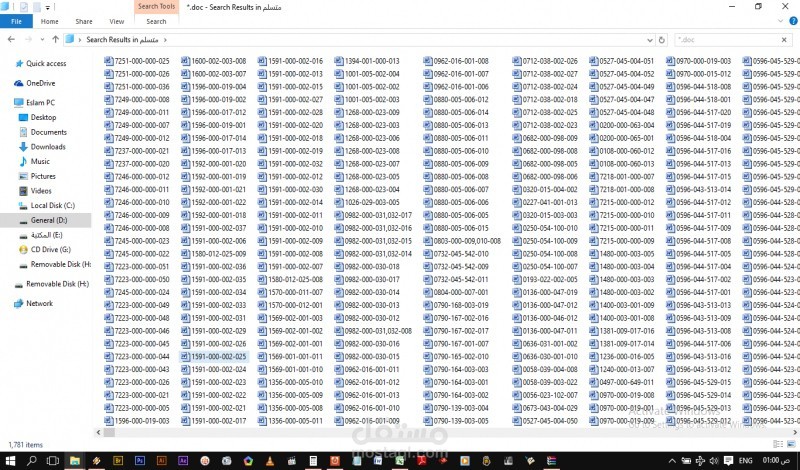
Task: Go up one folder level
Action: tap(55, 39)
